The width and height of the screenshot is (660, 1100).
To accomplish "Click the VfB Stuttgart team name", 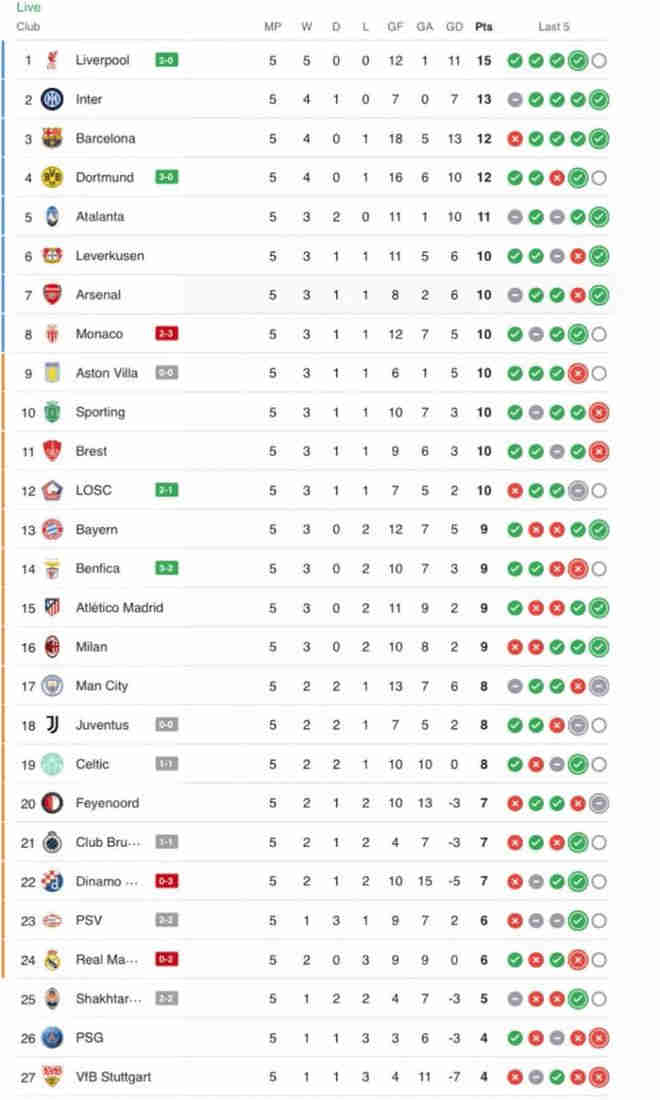I will [x=113, y=1077].
